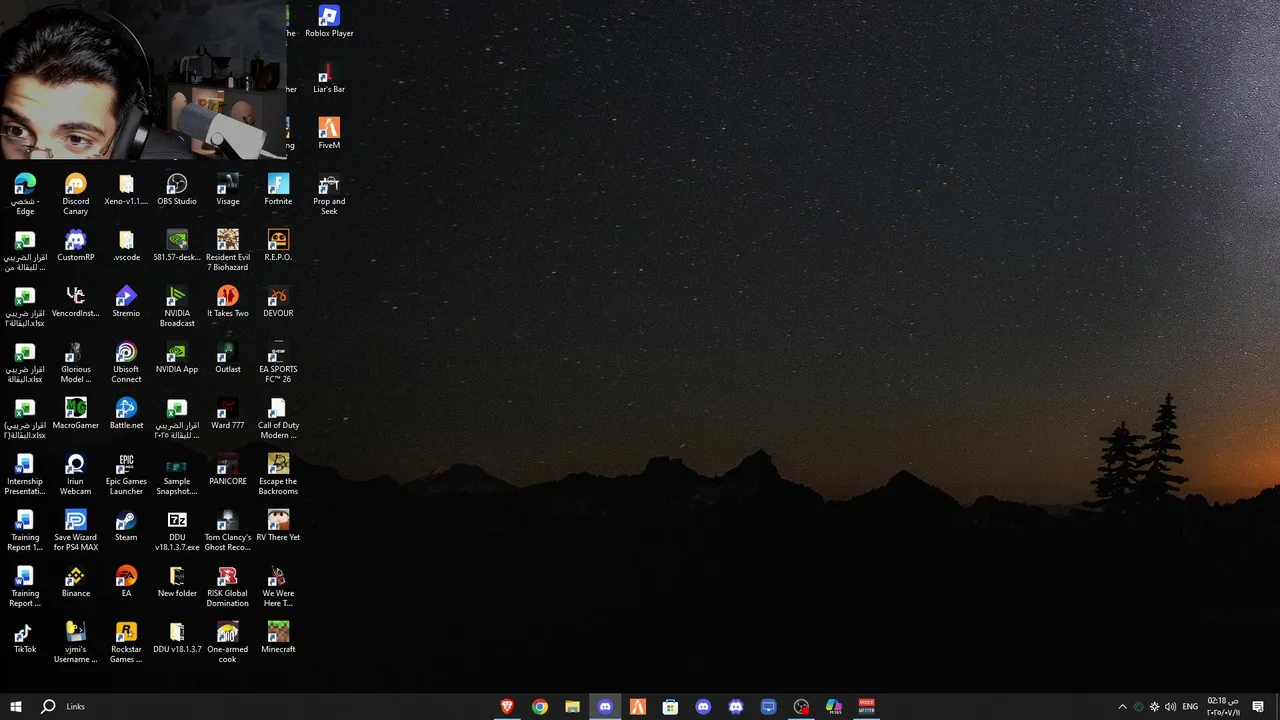Open the Edge browser desktop shortcut
Viewport: 1280px width, 720px height.
point(25,195)
